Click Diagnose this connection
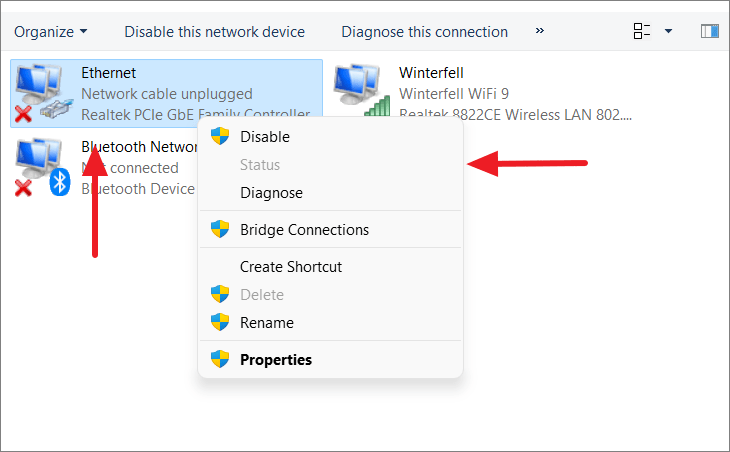This screenshot has width=730, height=452. tap(425, 32)
